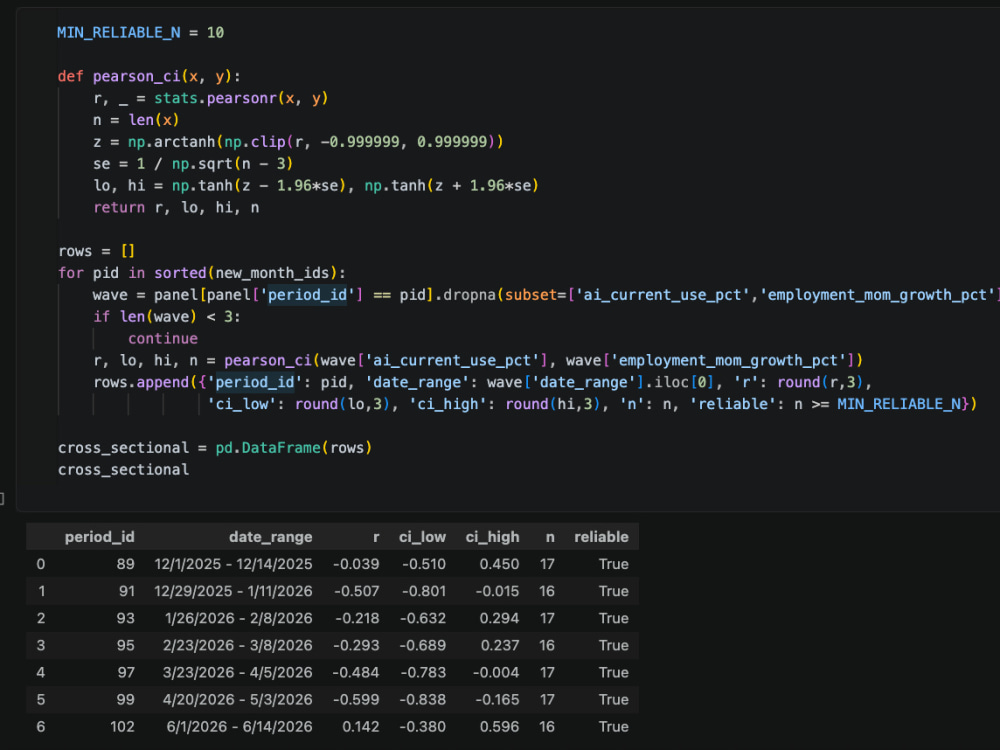Click ci_low value -0.838
Screen dimensions: 1000x750
pos(423,700)
